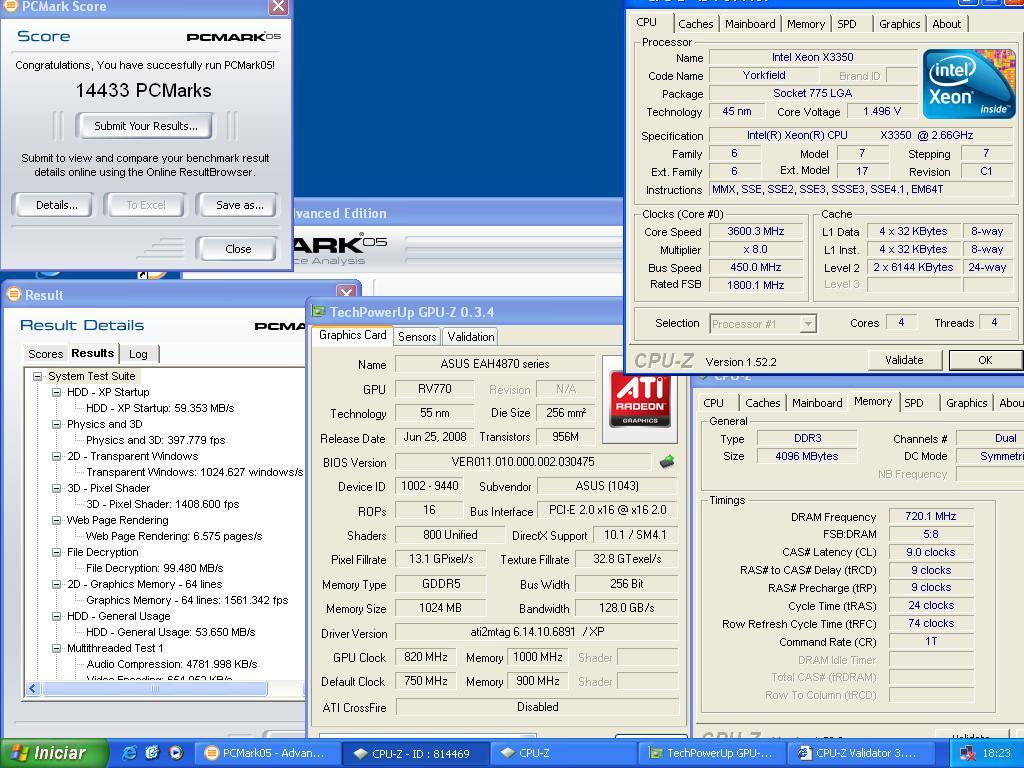The height and width of the screenshot is (768, 1024).
Task: Click the GPU-Z BIOS save chip icon
Action: (667, 462)
